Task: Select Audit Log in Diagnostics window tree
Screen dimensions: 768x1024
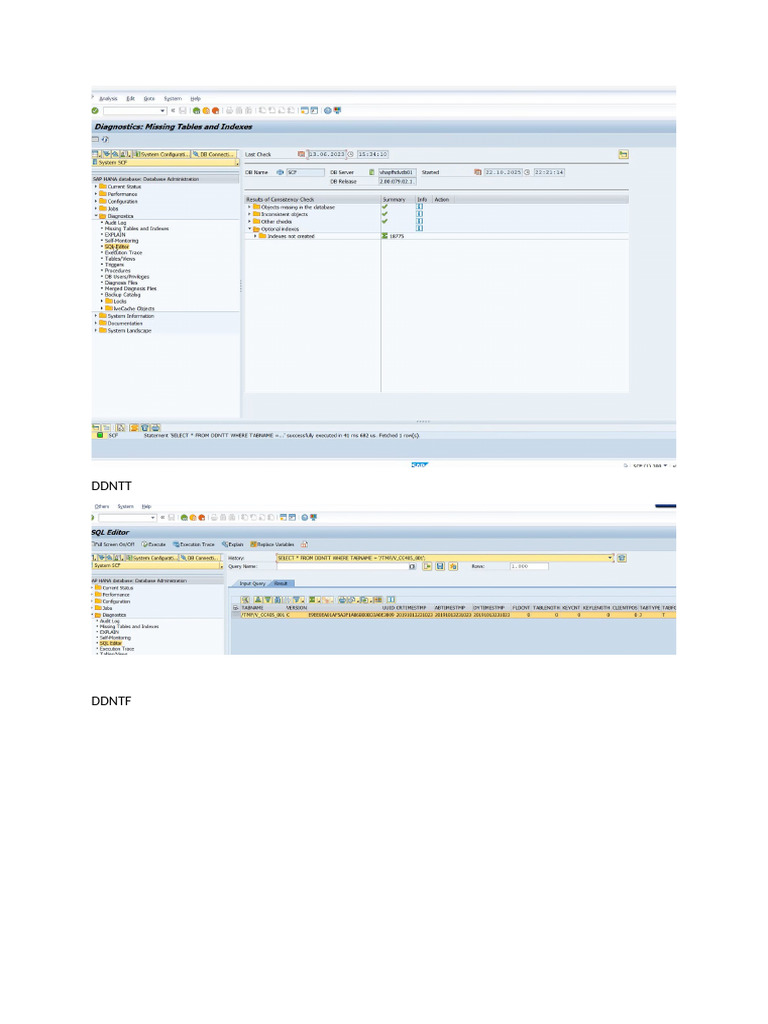Action: pyautogui.click(x=116, y=223)
